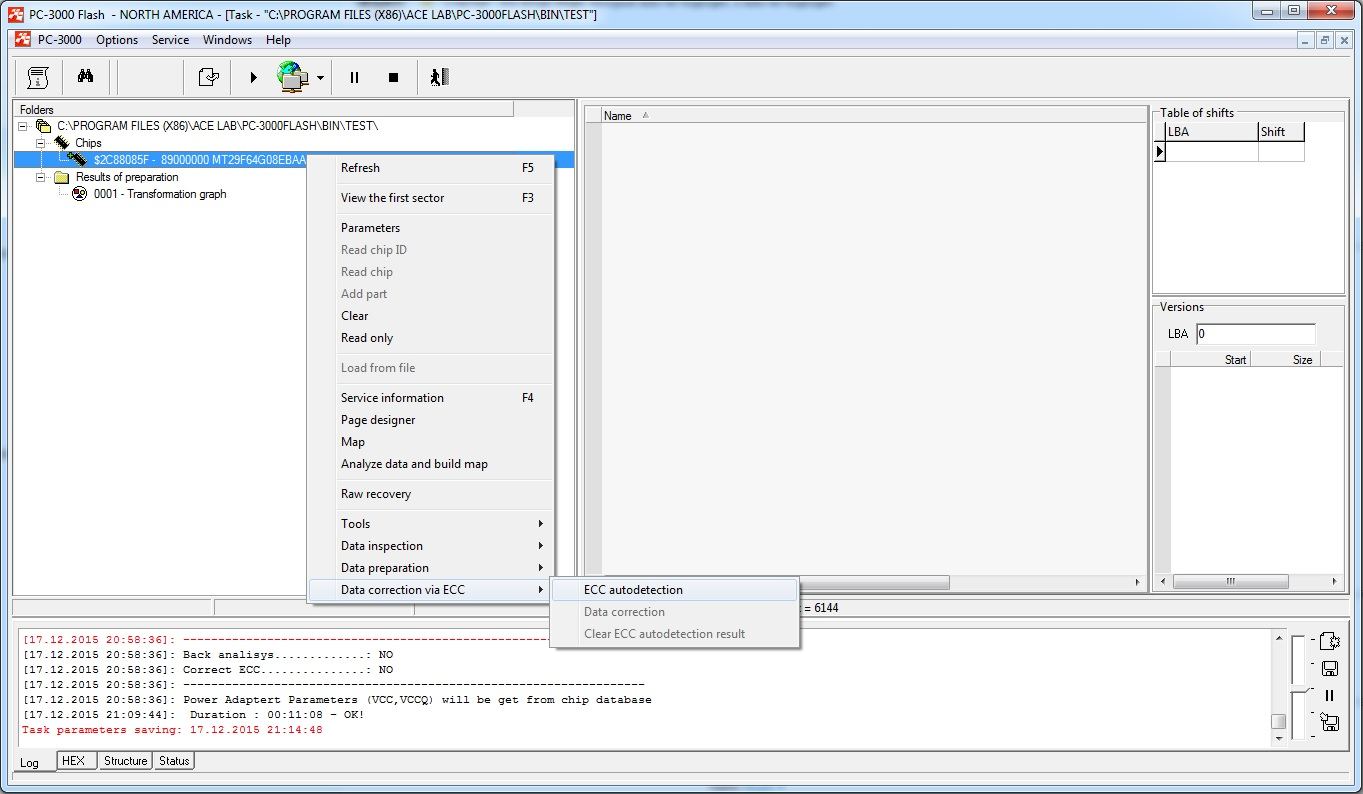Select Raw recovery in the context menu
1363x794 pixels.
point(431,494)
